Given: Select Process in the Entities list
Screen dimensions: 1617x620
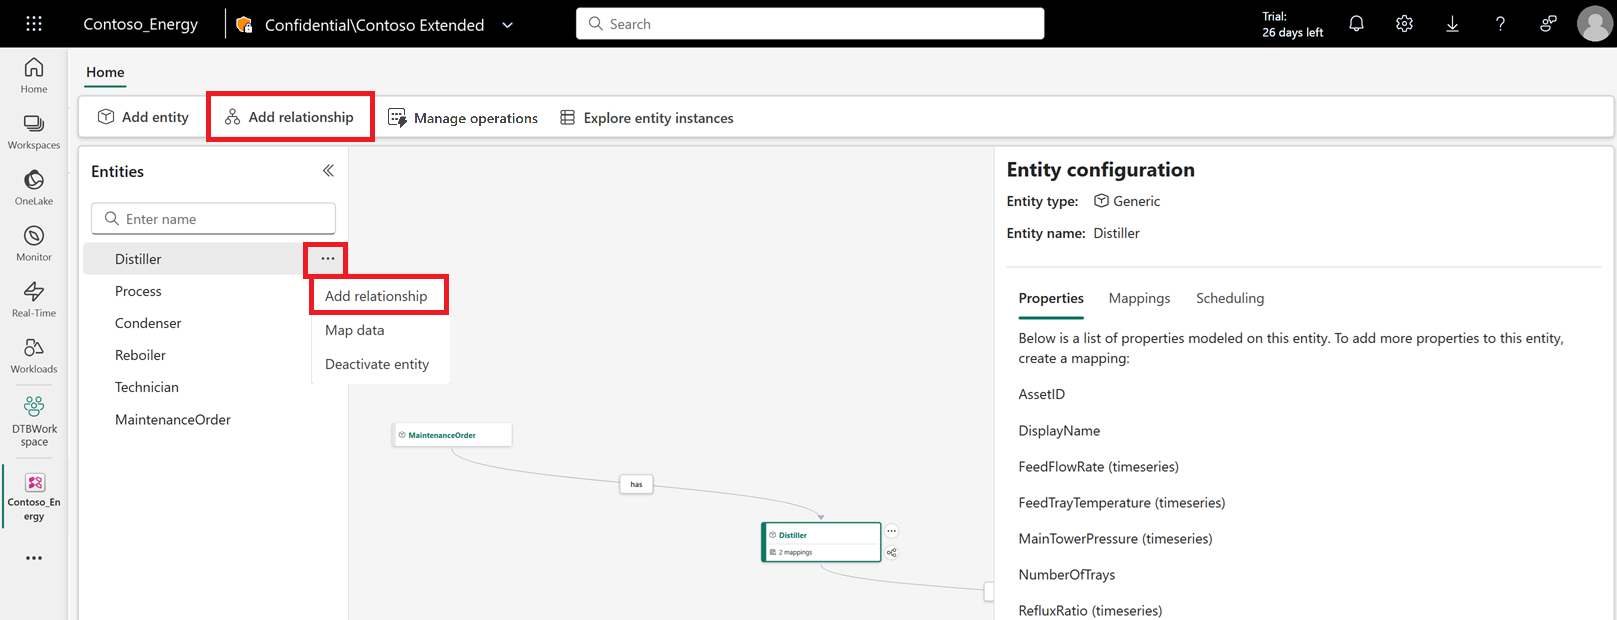Looking at the screenshot, I should (x=138, y=291).
